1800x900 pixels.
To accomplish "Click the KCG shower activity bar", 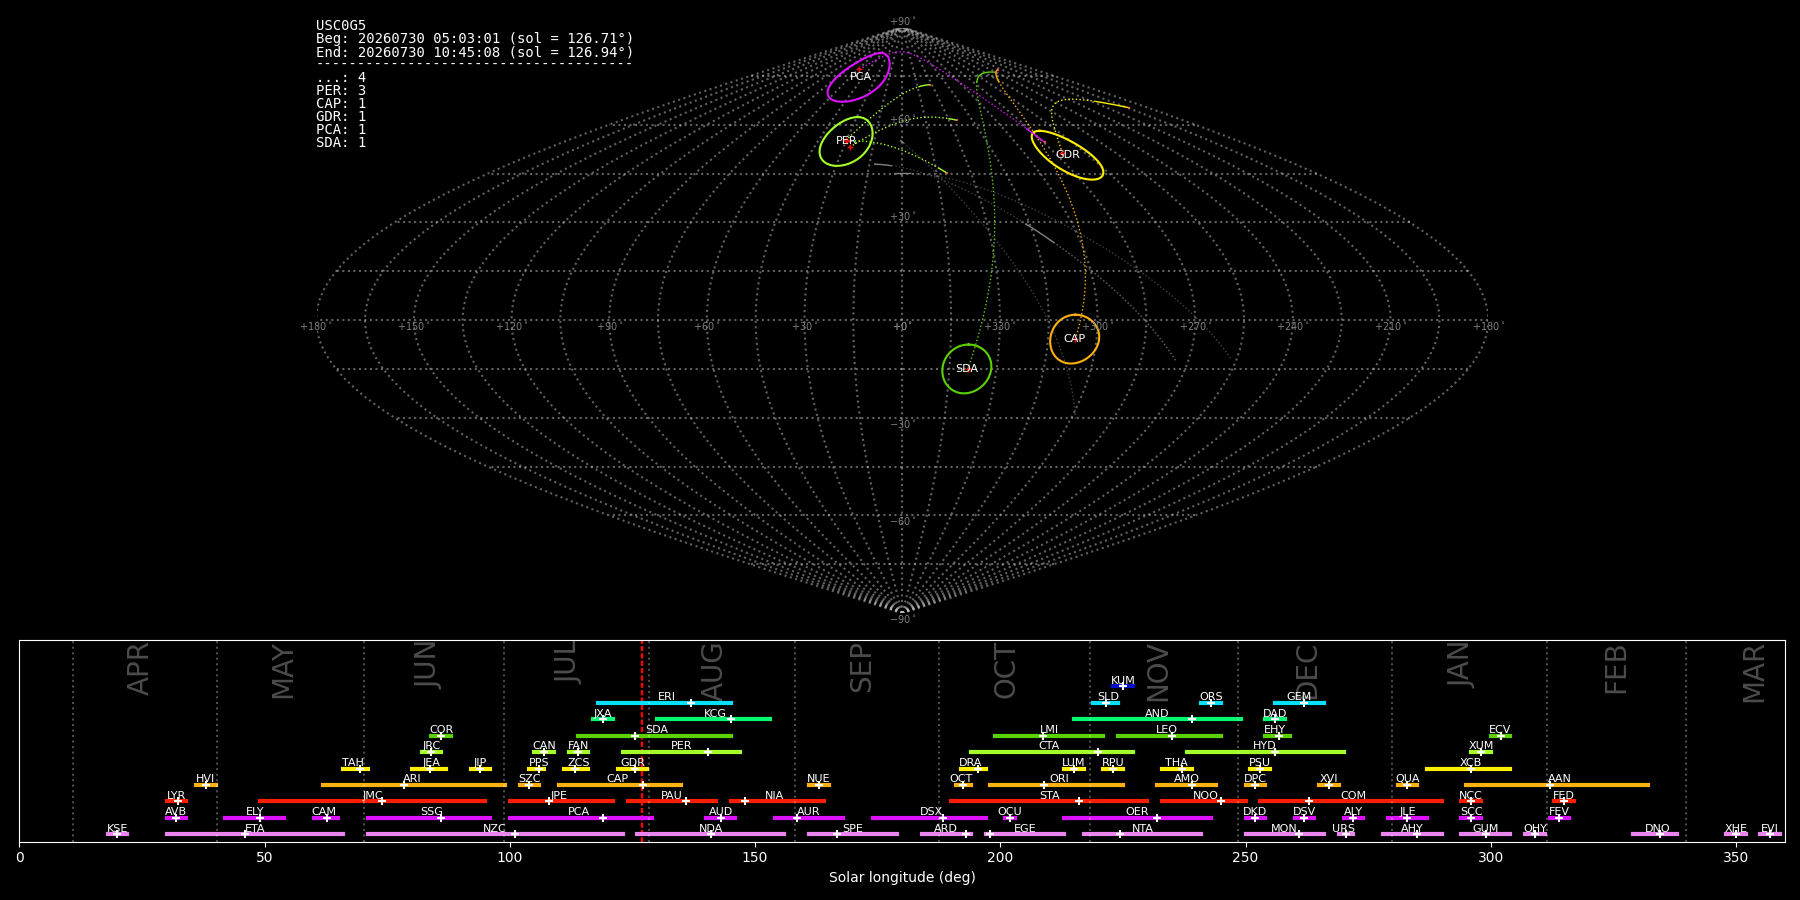I will (x=713, y=719).
